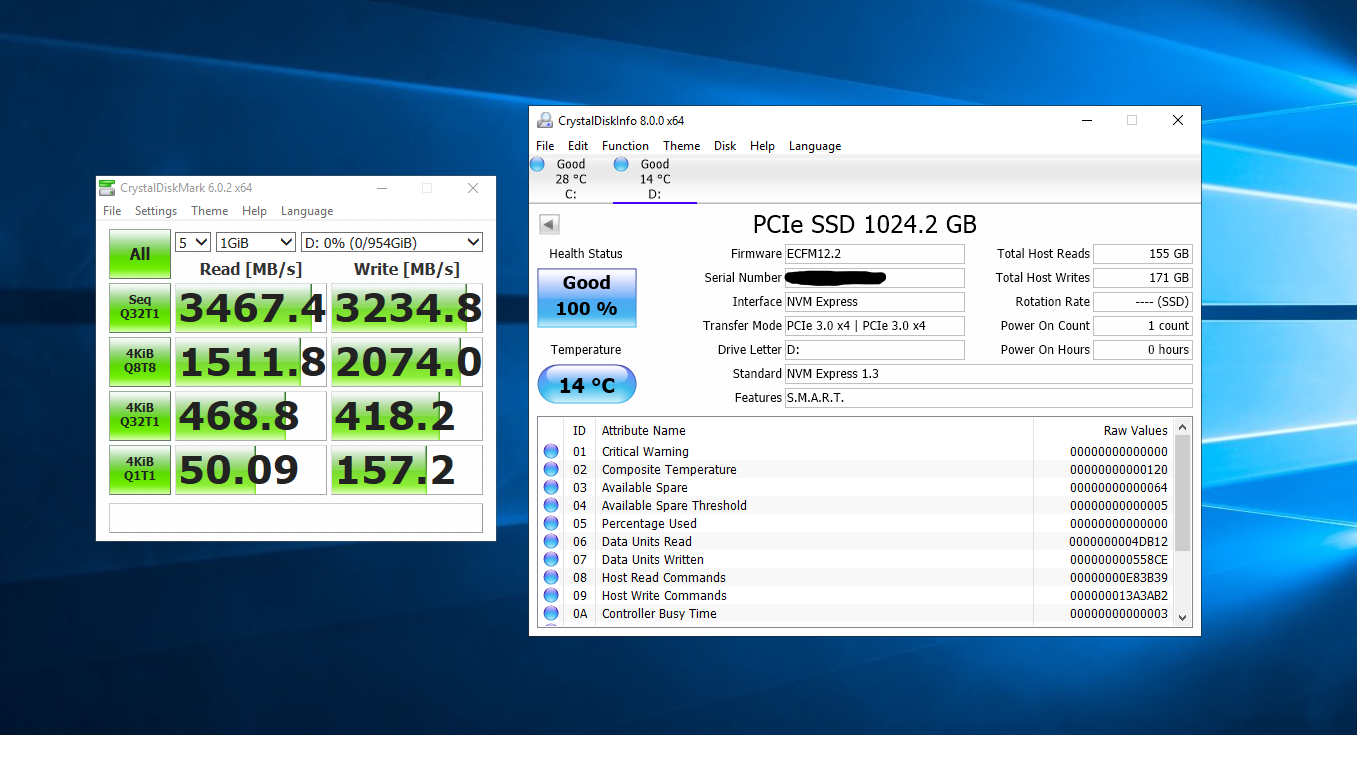Click the Composite Temperature status orb
The image size is (1357, 764).
pos(551,470)
